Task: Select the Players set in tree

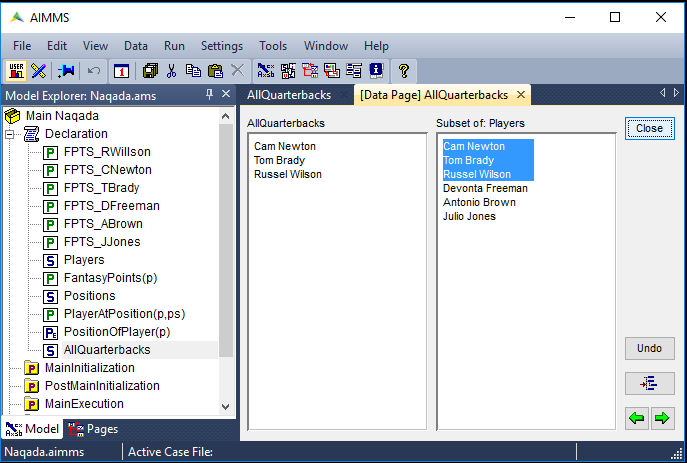Action: tap(84, 260)
